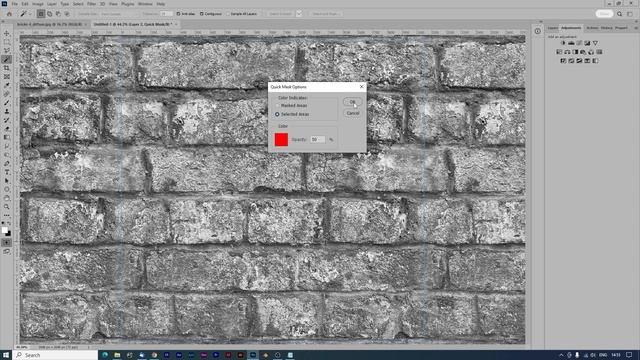Click Add to Selection mode button
This screenshot has height=360, width=640.
pyautogui.click(x=50, y=14)
